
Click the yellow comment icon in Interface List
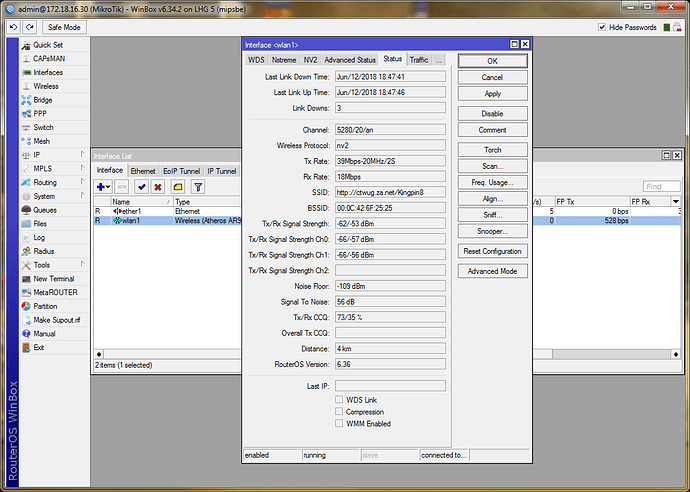(177, 187)
